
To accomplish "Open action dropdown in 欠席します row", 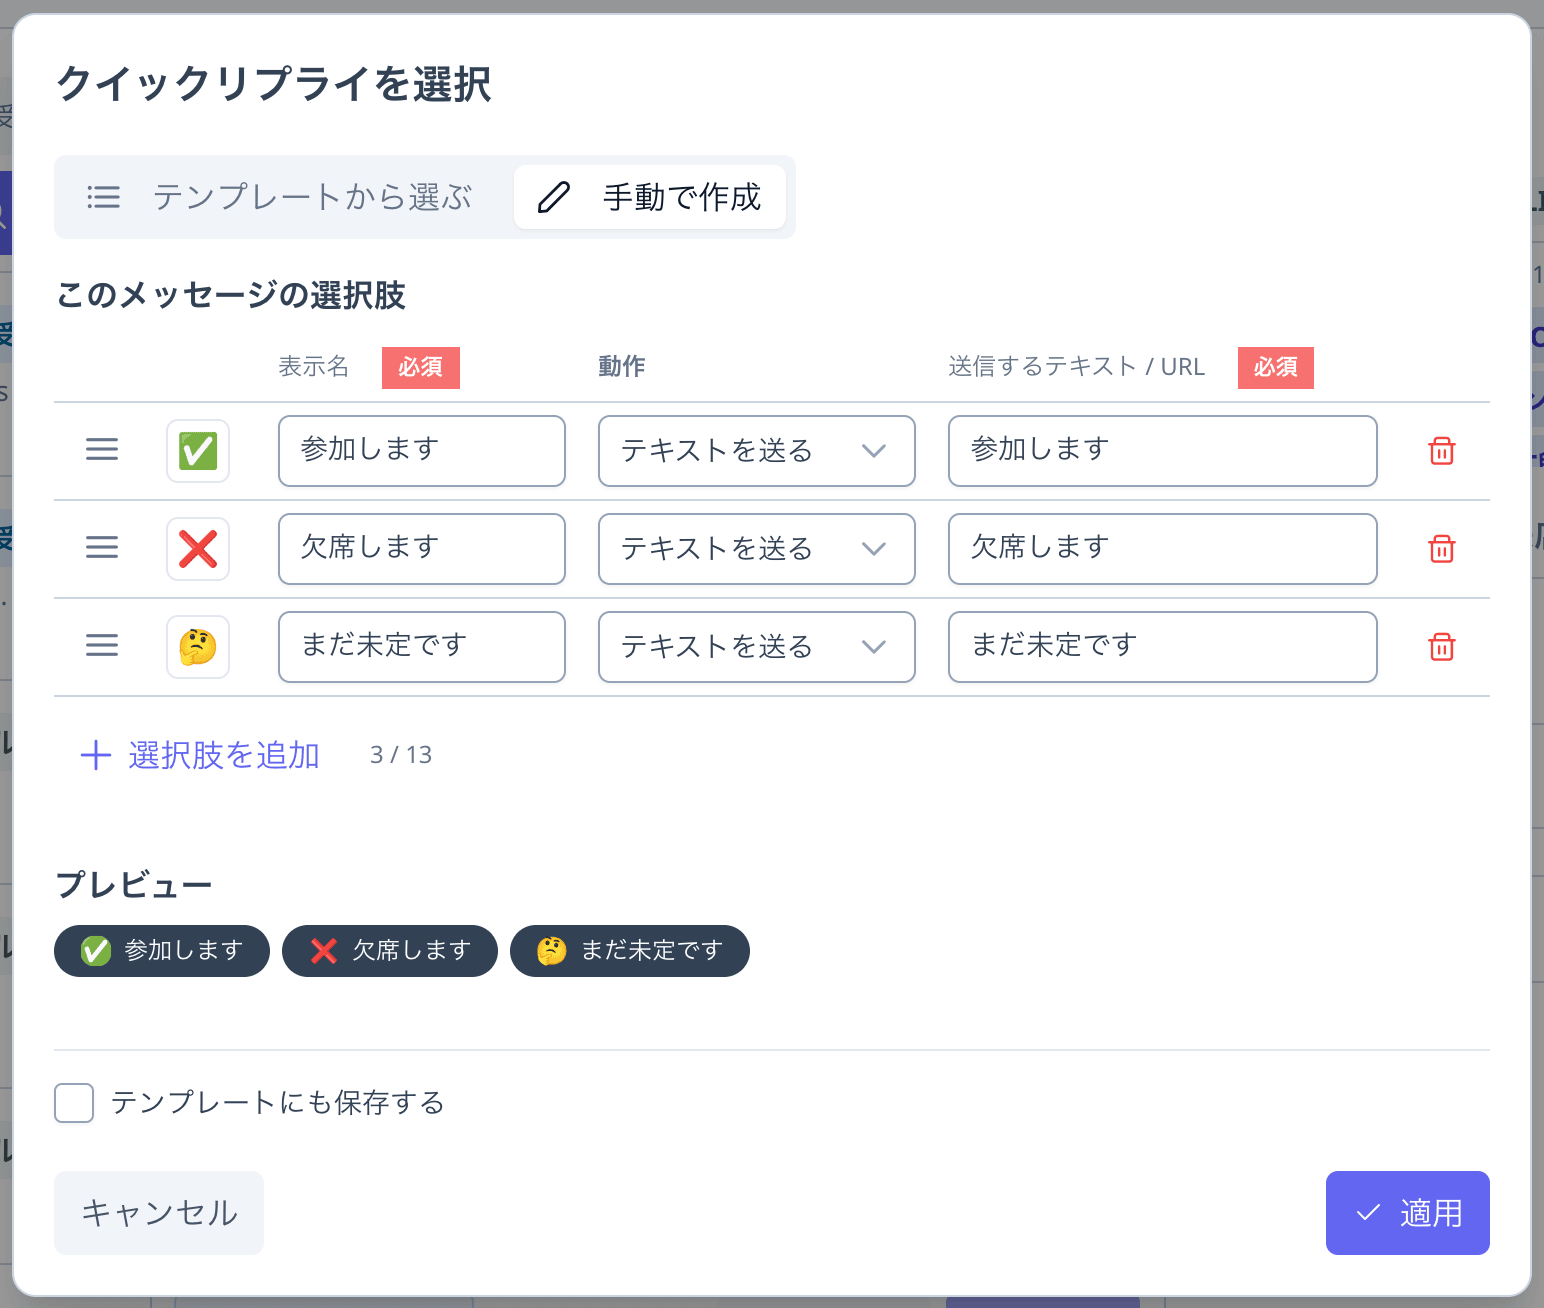I will click(757, 549).
